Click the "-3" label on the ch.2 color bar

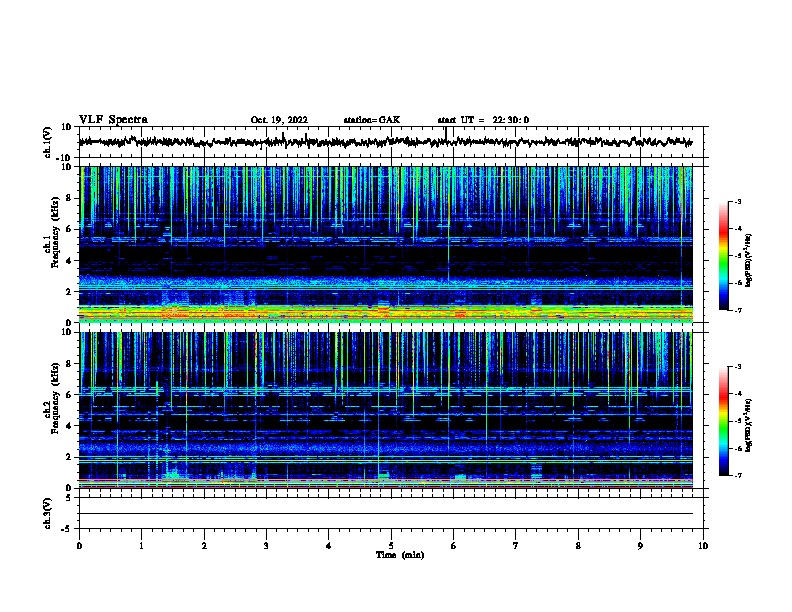(738, 367)
